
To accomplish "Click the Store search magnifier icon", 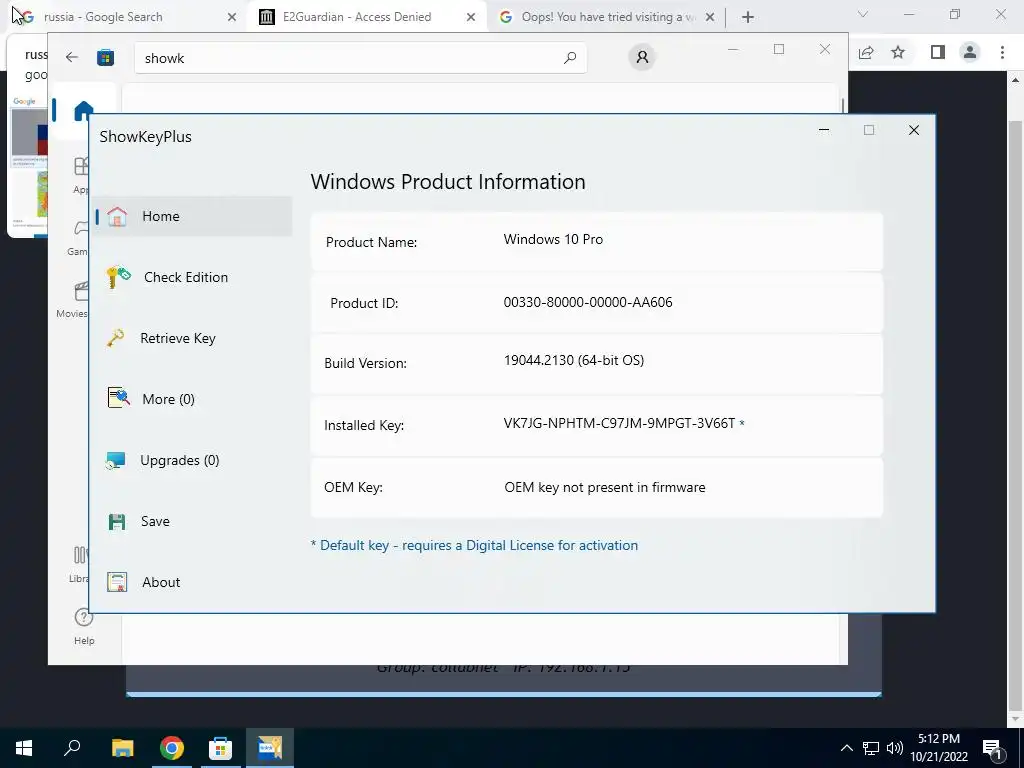I will tap(569, 58).
